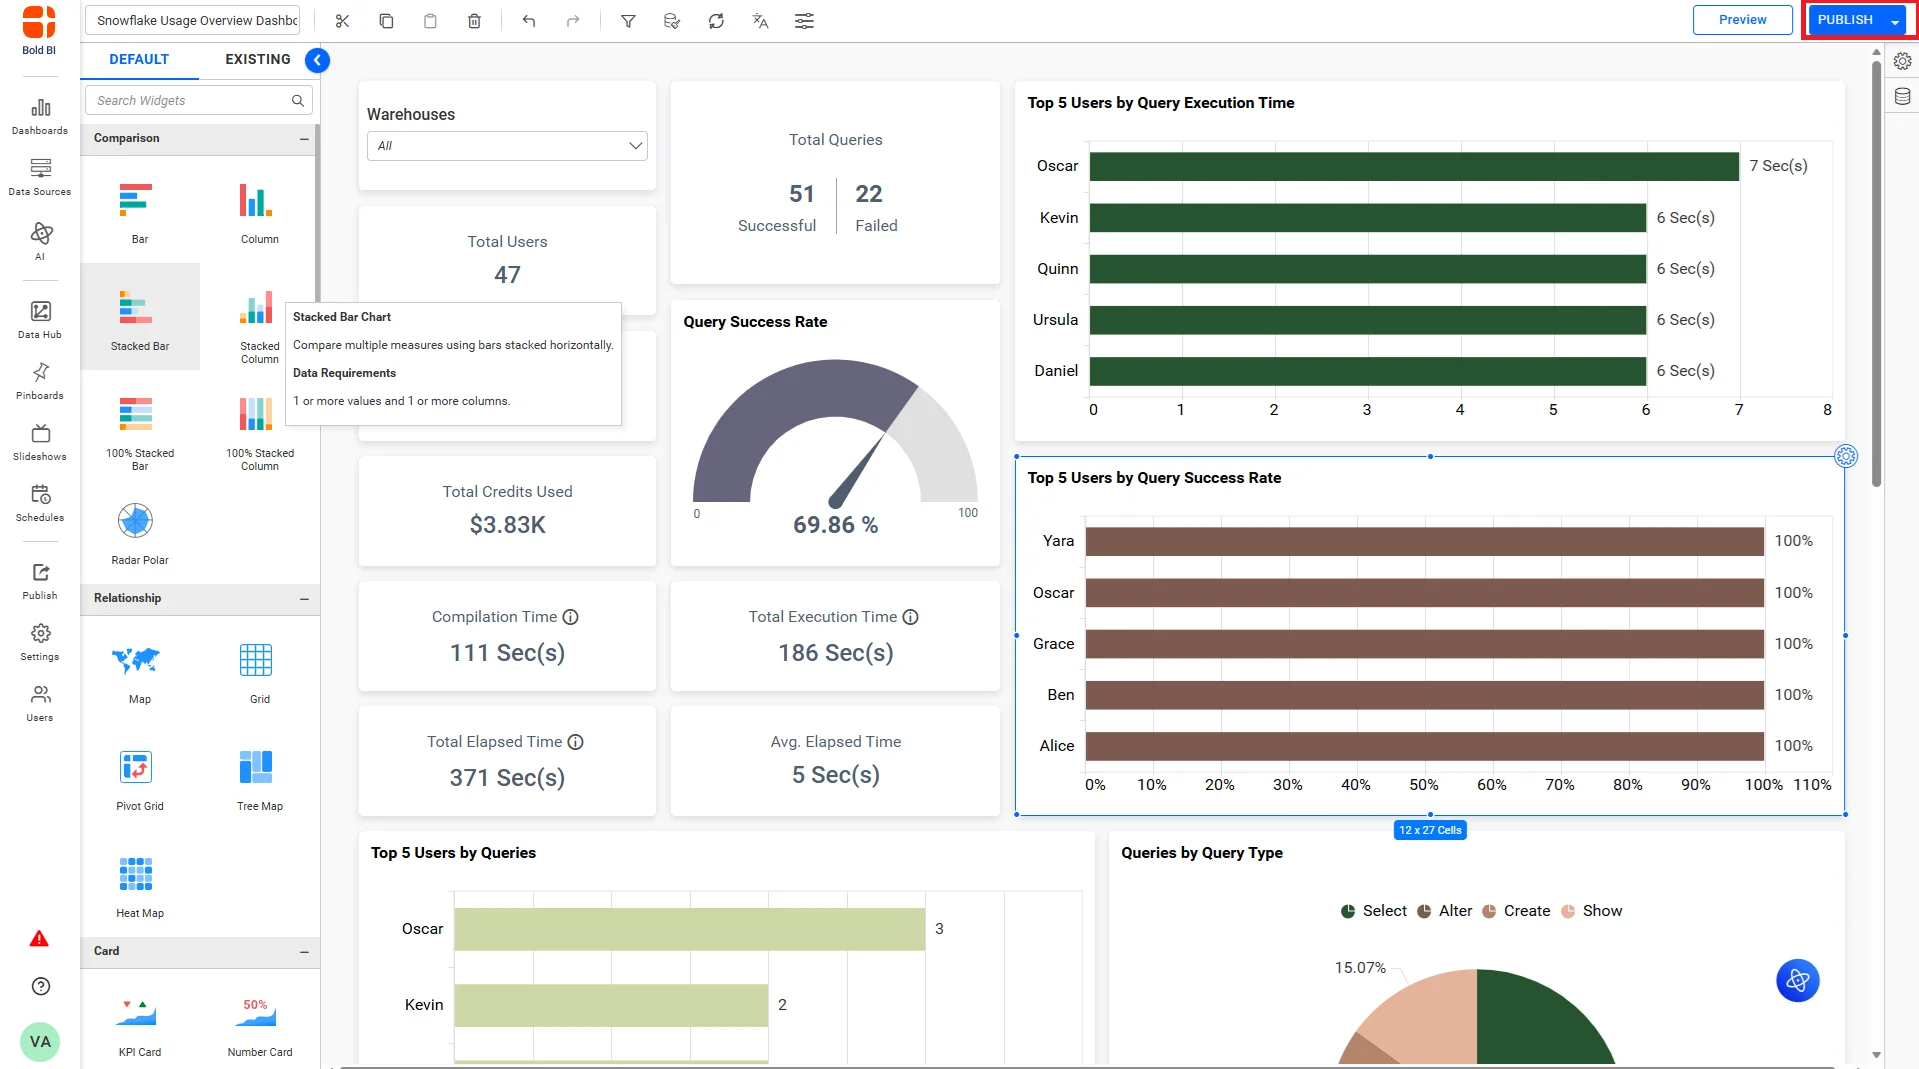Open the Warehouses All dropdown
Viewport: 1919px width, 1069px height.
click(507, 146)
